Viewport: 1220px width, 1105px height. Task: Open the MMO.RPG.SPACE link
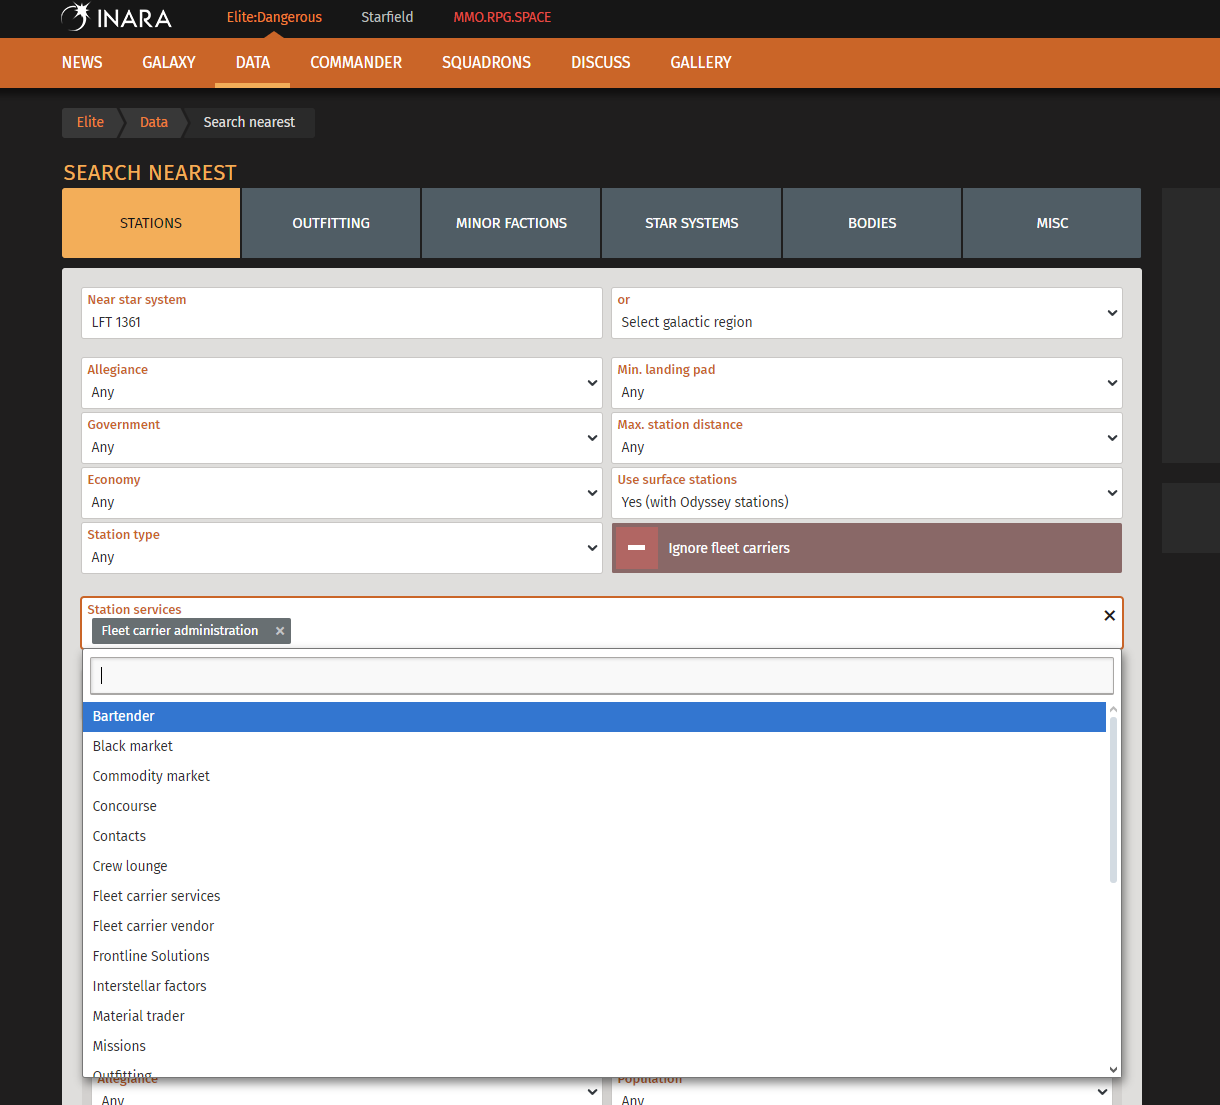tap(502, 17)
